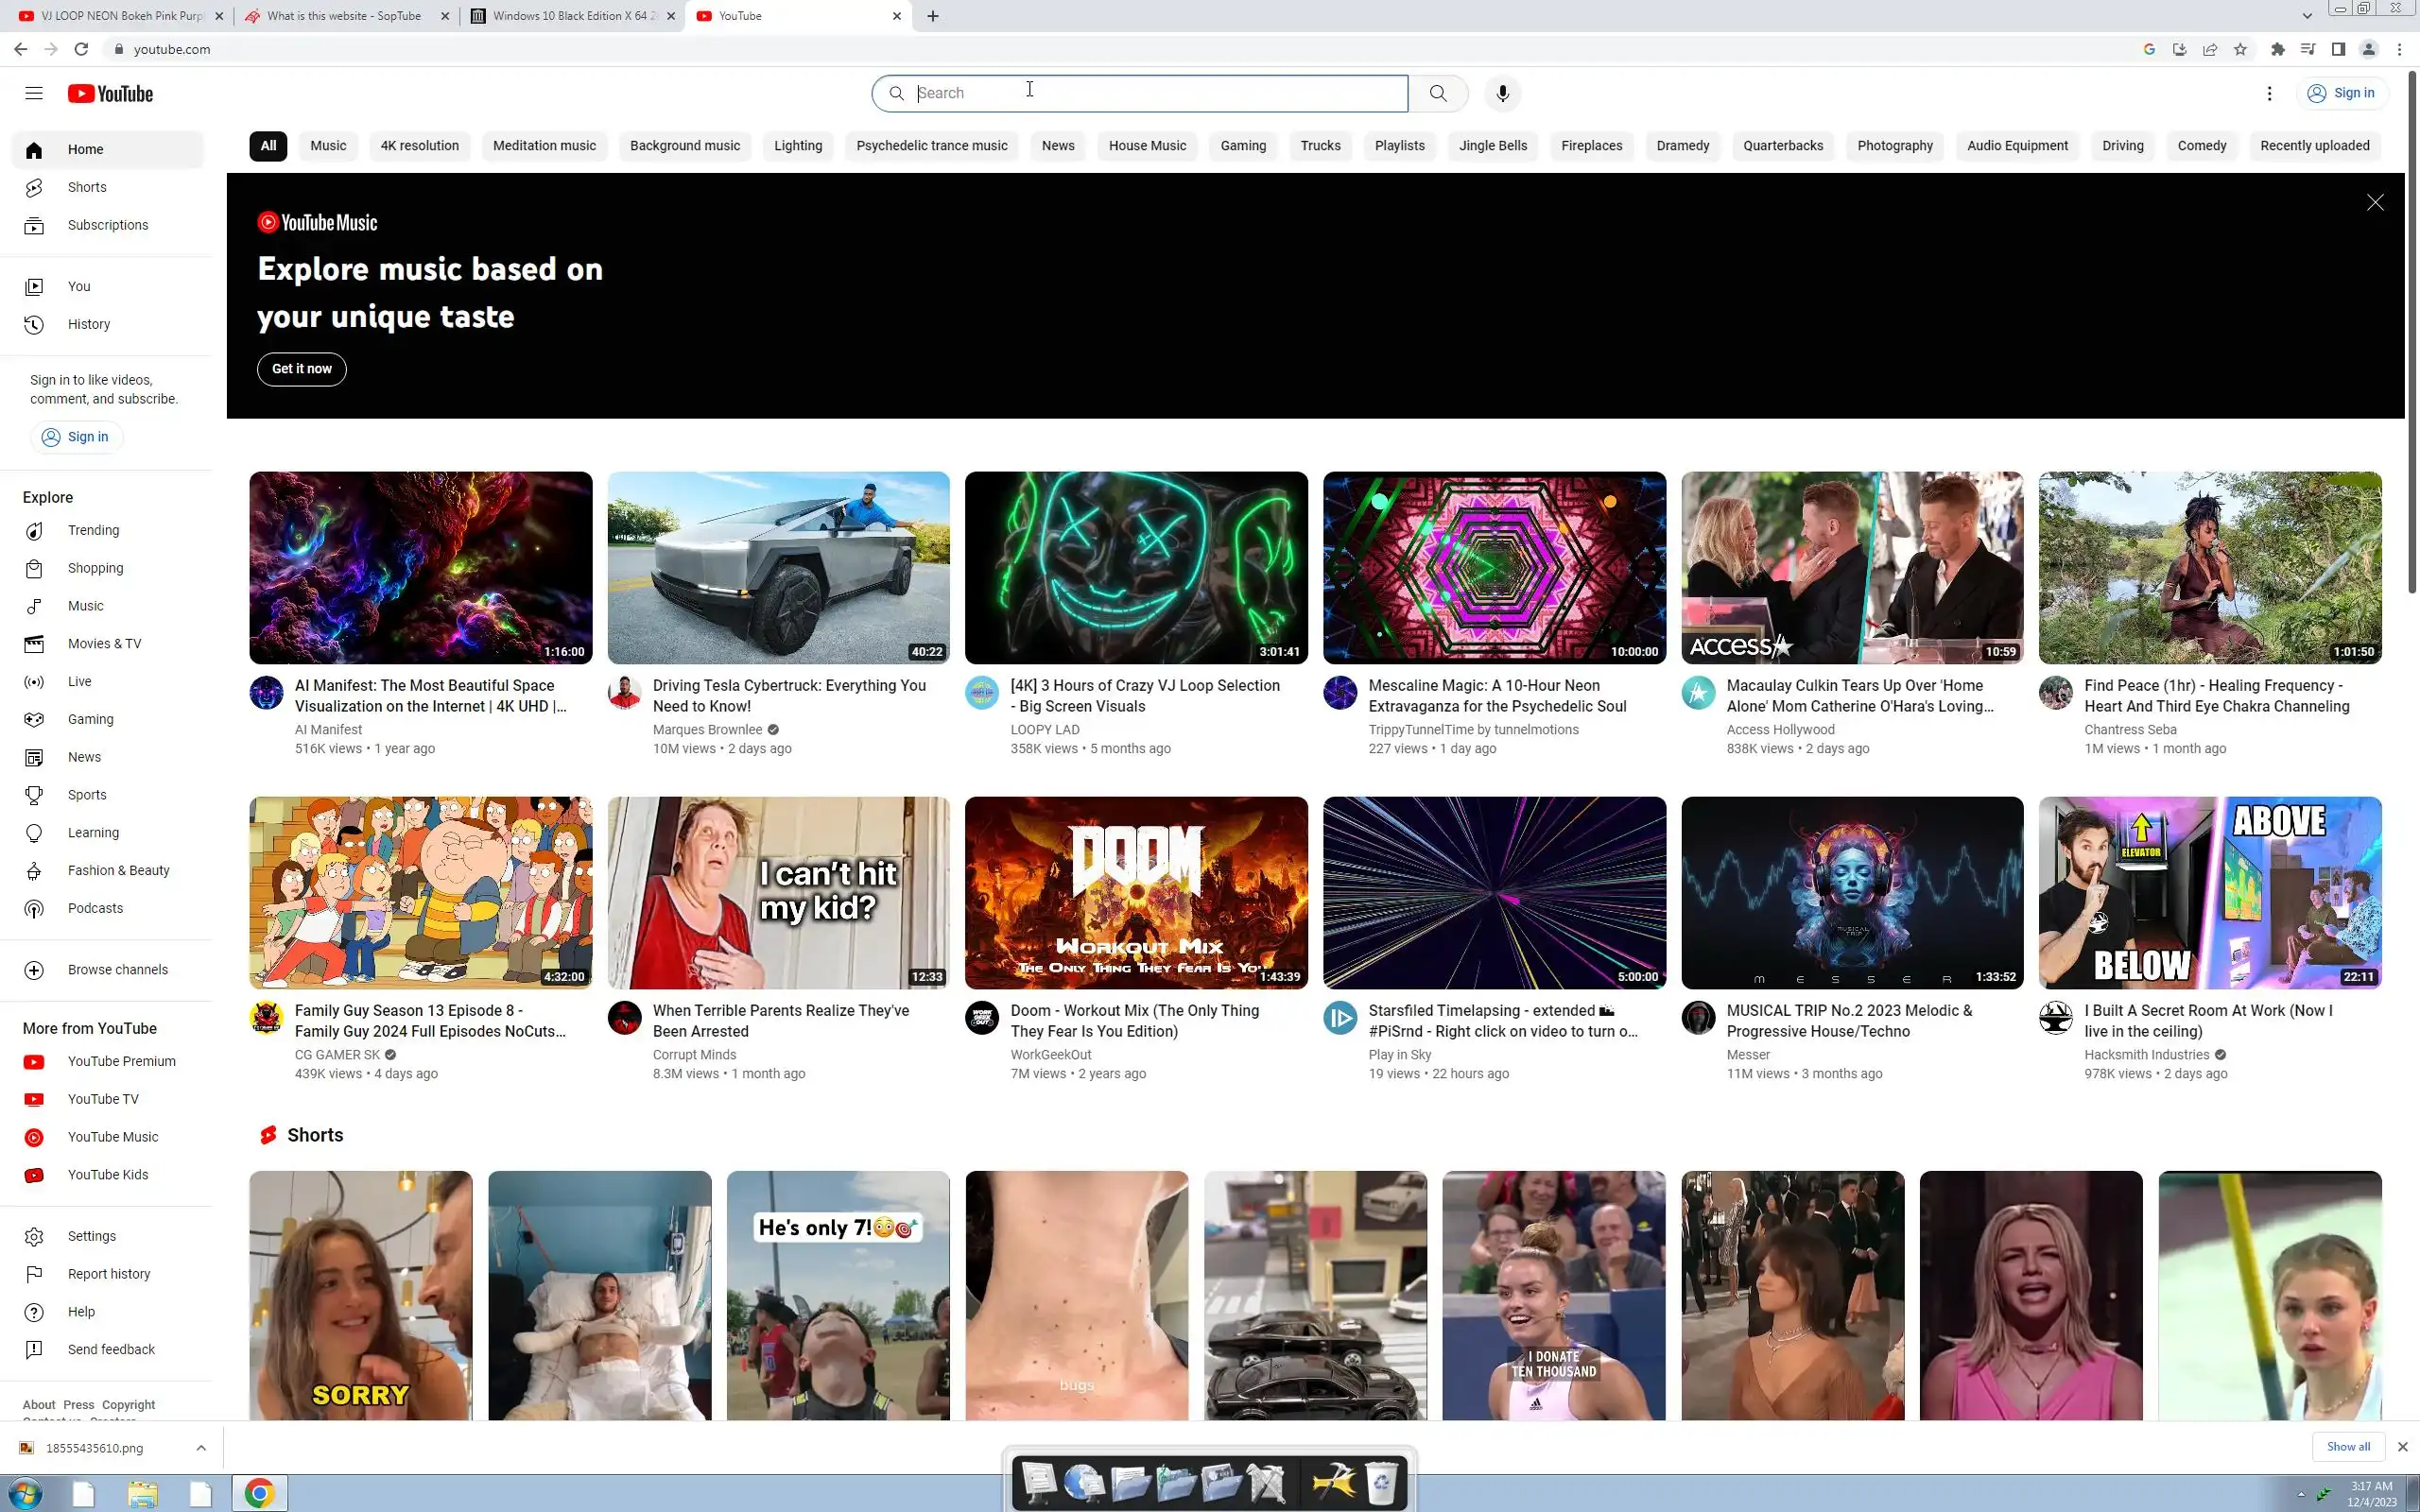Screen dimensions: 2420x1512
Task: Select the Music filter chip
Action: pos(328,146)
